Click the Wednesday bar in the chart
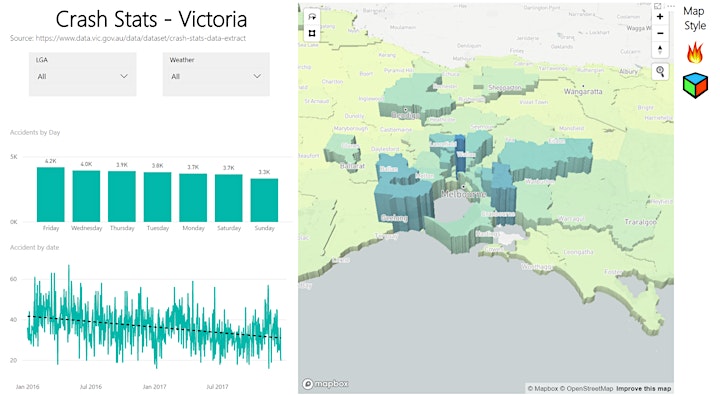Viewport: 720px width, 395px height. [86, 196]
